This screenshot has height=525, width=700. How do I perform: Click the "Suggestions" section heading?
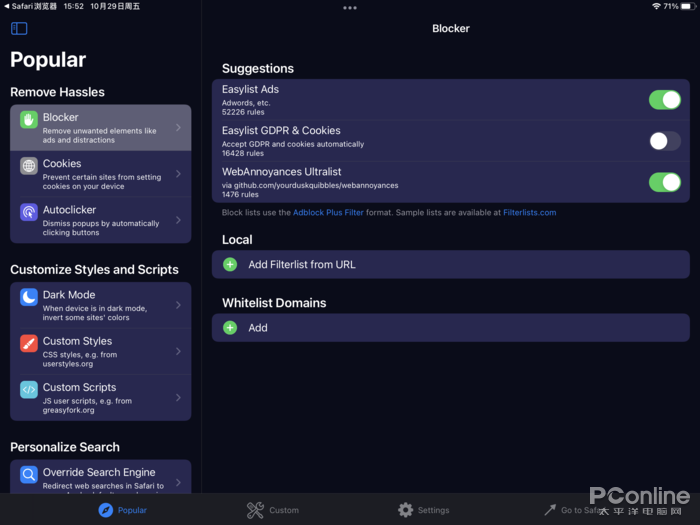pos(258,68)
